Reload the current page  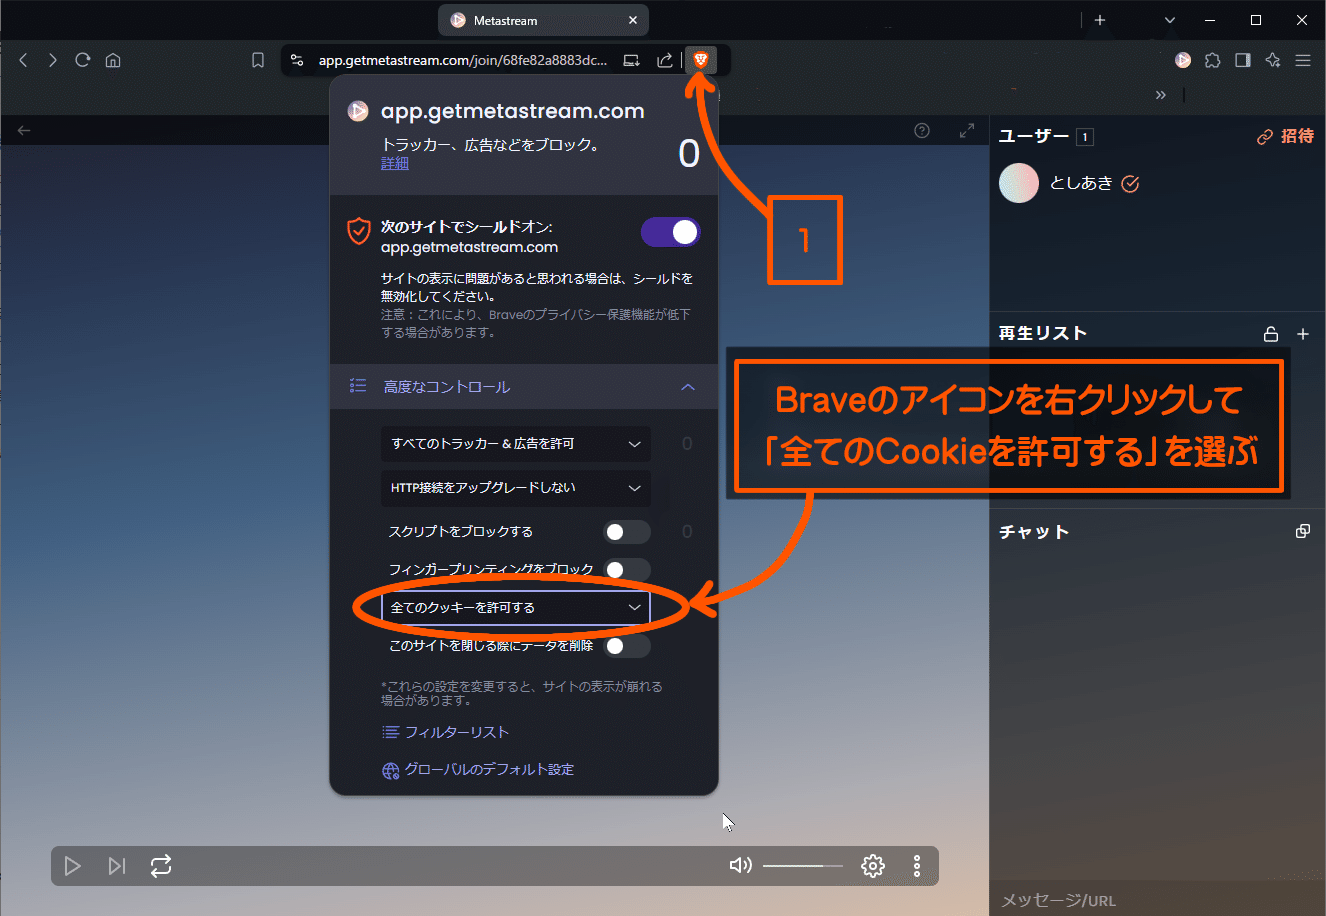tap(83, 60)
